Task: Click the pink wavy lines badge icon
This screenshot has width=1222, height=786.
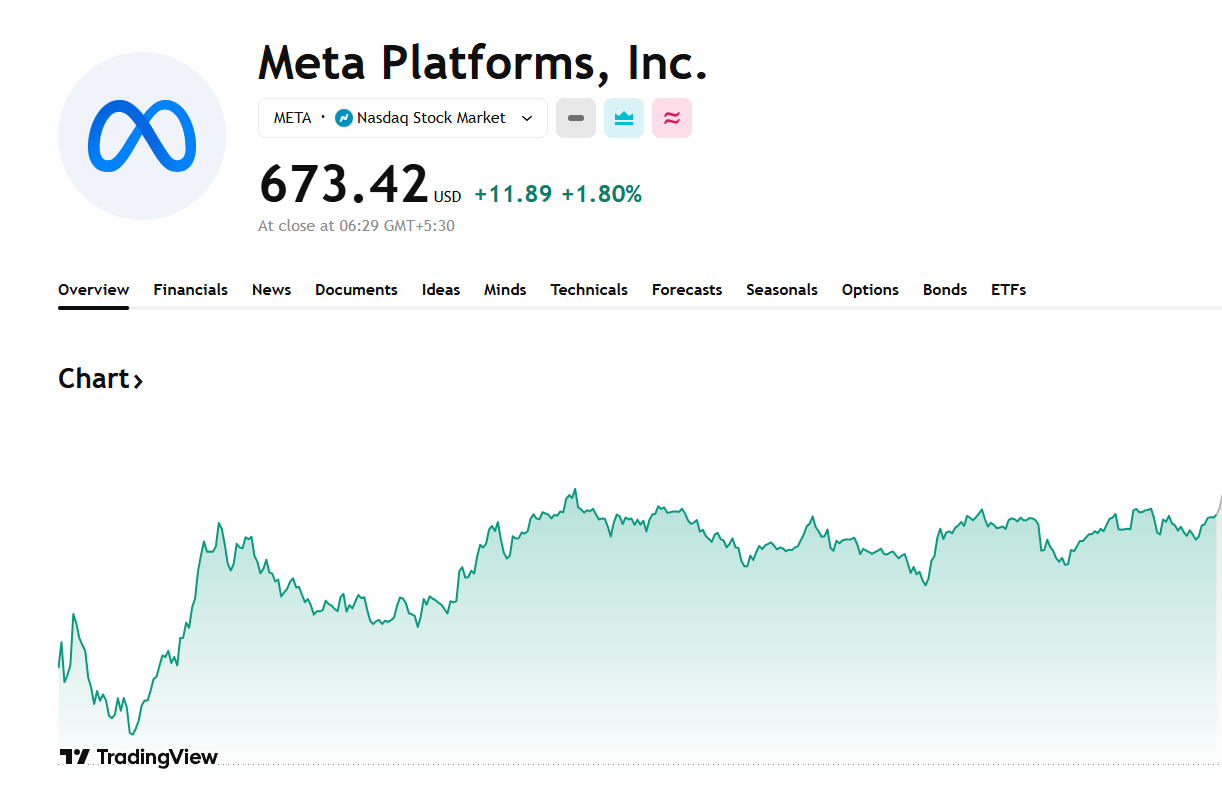Action: [x=672, y=118]
